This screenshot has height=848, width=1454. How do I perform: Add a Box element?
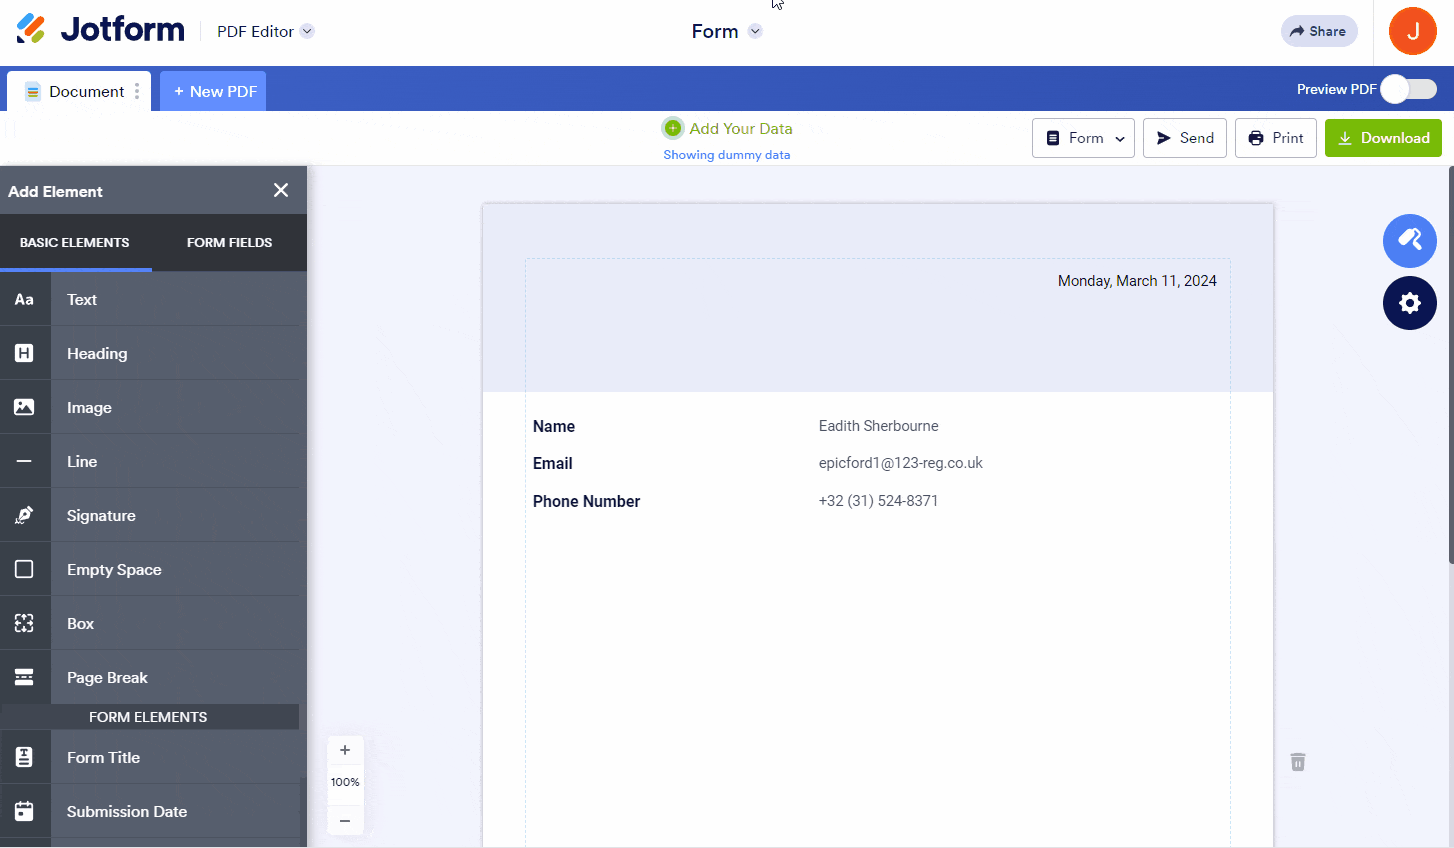(150, 623)
